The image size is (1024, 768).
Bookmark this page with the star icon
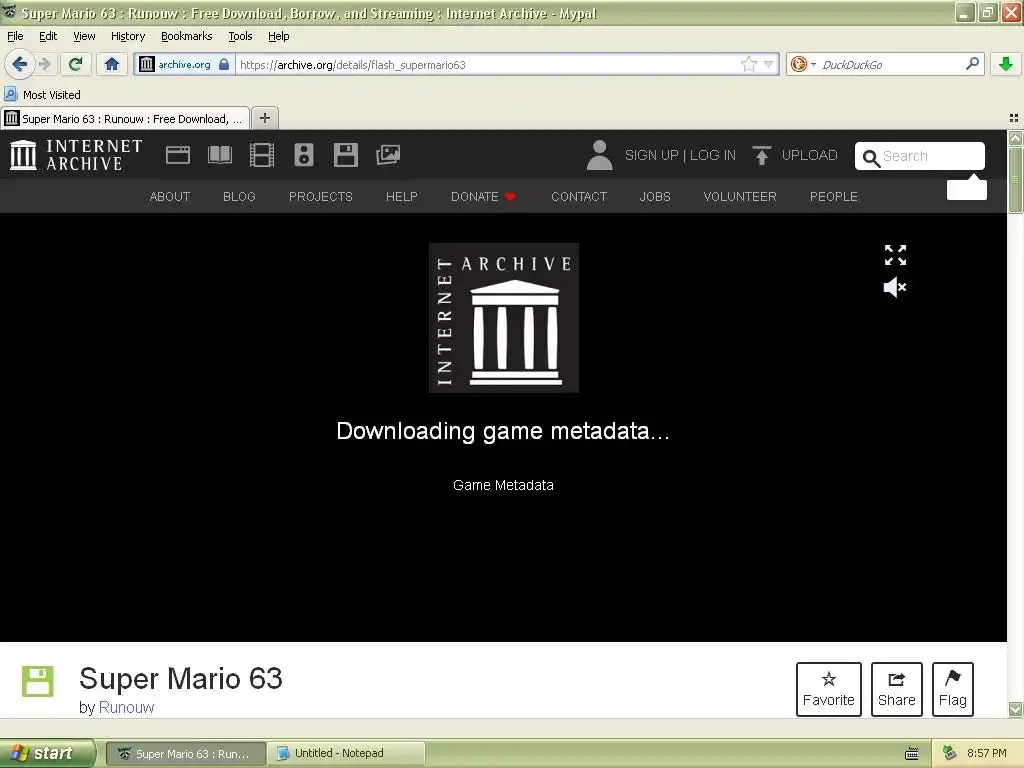[x=749, y=64]
